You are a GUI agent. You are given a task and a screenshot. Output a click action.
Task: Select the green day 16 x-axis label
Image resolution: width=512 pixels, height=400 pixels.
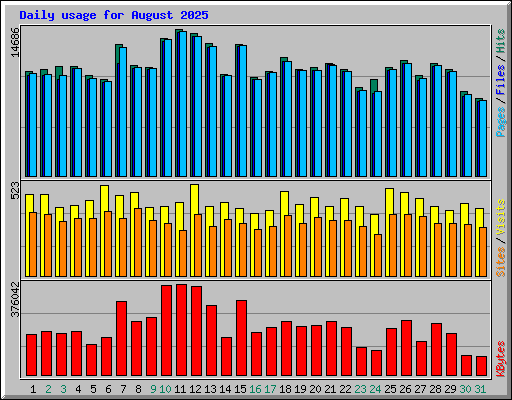coord(255,389)
